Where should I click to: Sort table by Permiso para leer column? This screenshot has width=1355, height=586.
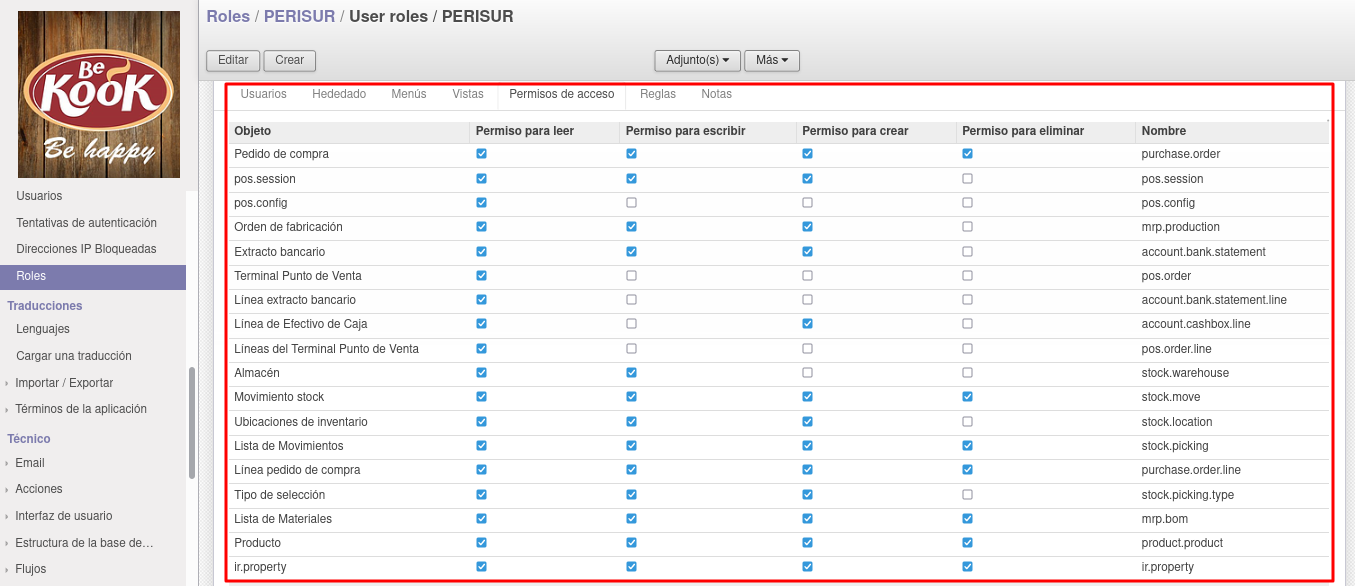pos(525,131)
